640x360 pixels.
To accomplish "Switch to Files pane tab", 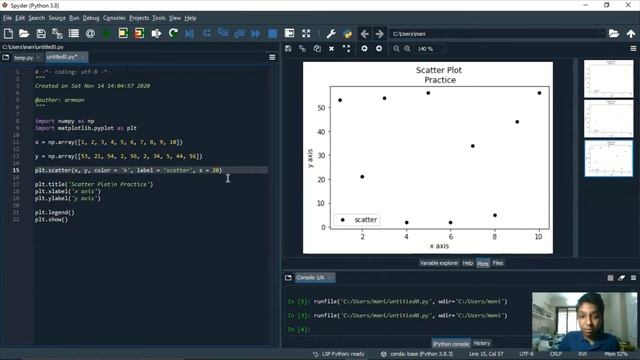I will click(x=498, y=263).
